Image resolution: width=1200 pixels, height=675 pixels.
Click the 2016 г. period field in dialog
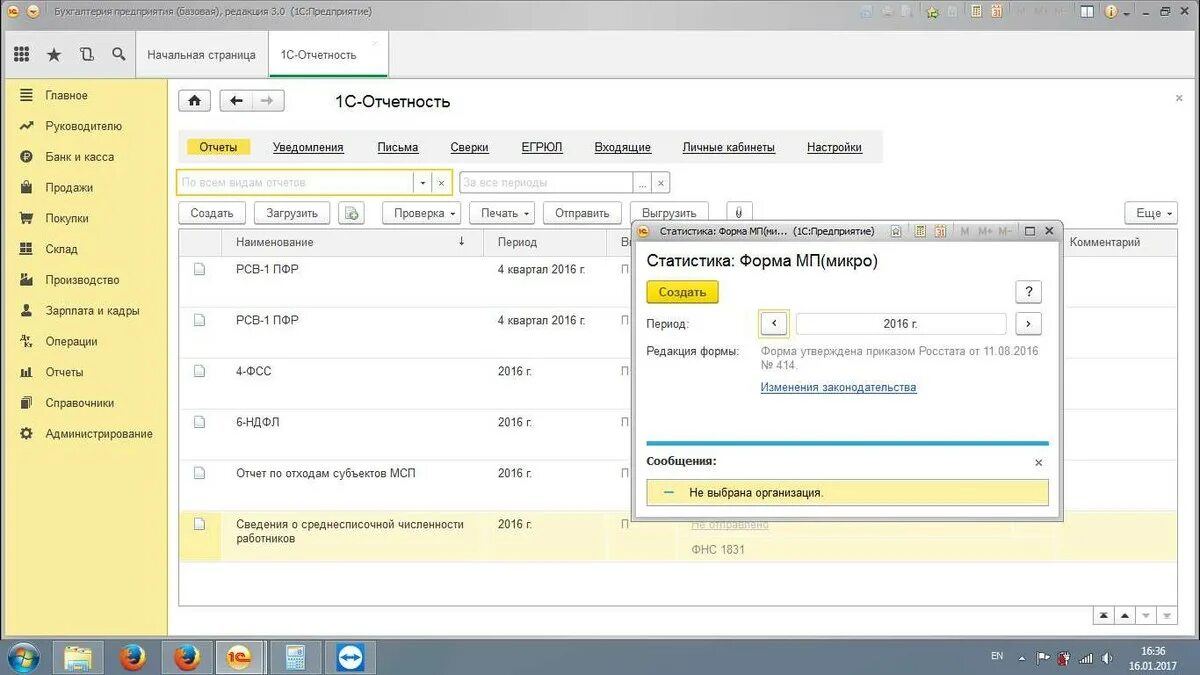(x=901, y=324)
